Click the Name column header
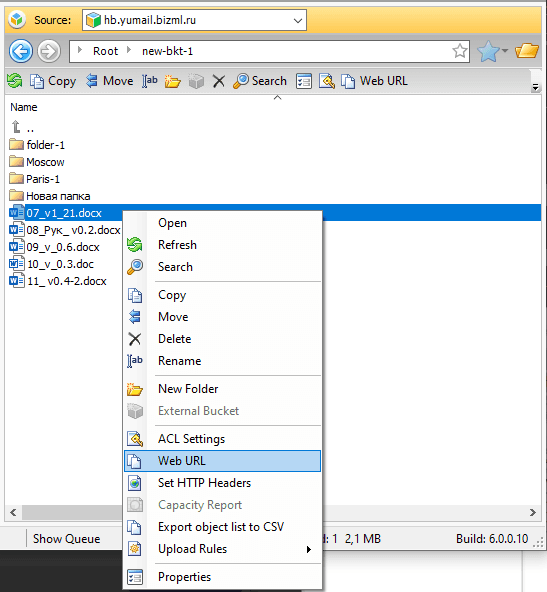547x592 pixels. 24,107
